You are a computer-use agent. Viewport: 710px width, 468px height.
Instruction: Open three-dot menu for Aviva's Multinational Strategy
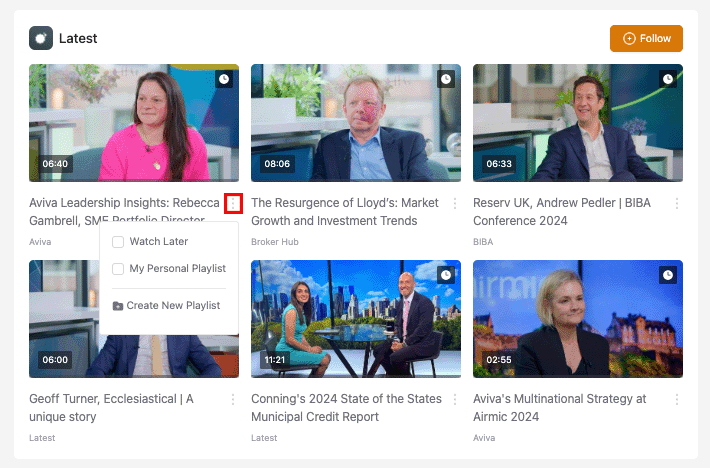pyautogui.click(x=677, y=399)
